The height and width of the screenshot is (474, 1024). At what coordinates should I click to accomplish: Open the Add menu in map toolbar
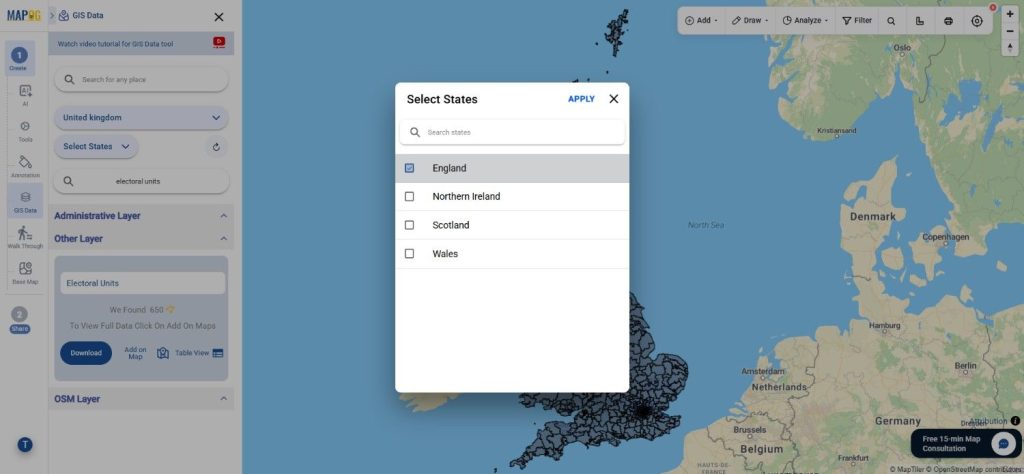[x=701, y=21]
